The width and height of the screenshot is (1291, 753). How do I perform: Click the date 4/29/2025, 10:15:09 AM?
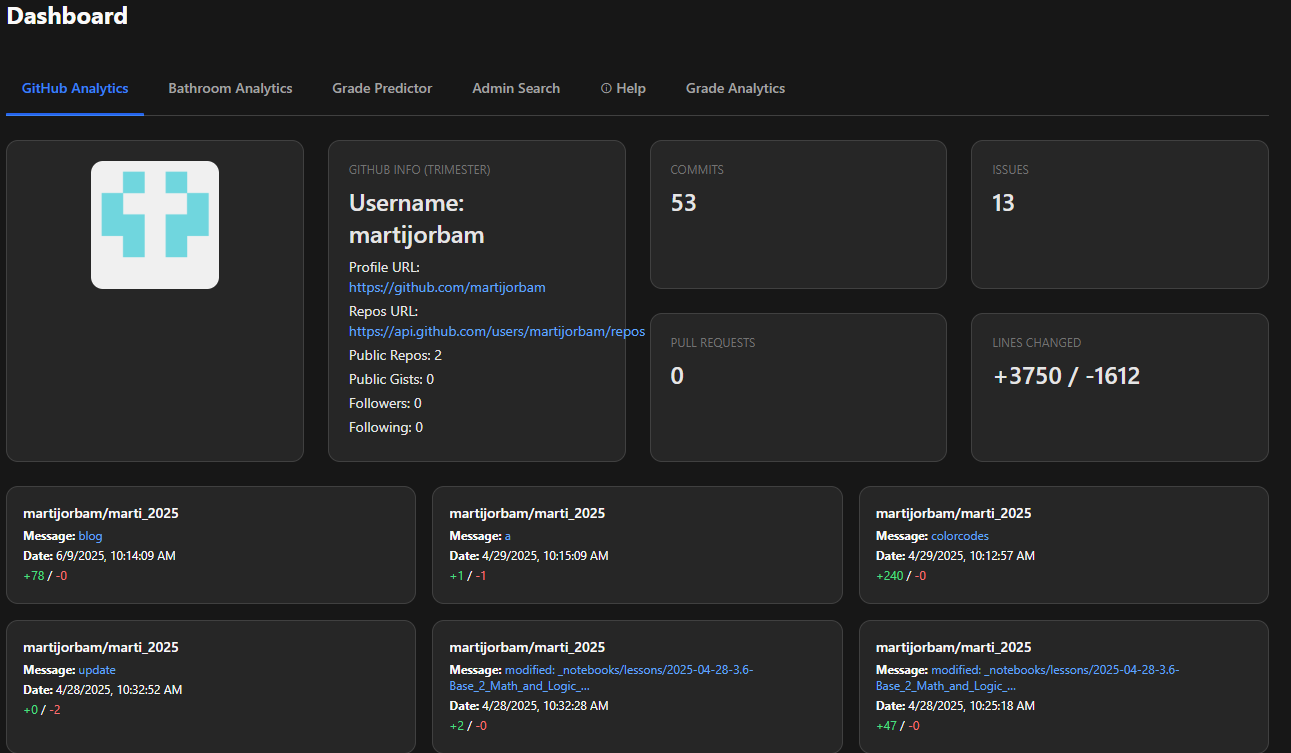[x=546, y=555]
